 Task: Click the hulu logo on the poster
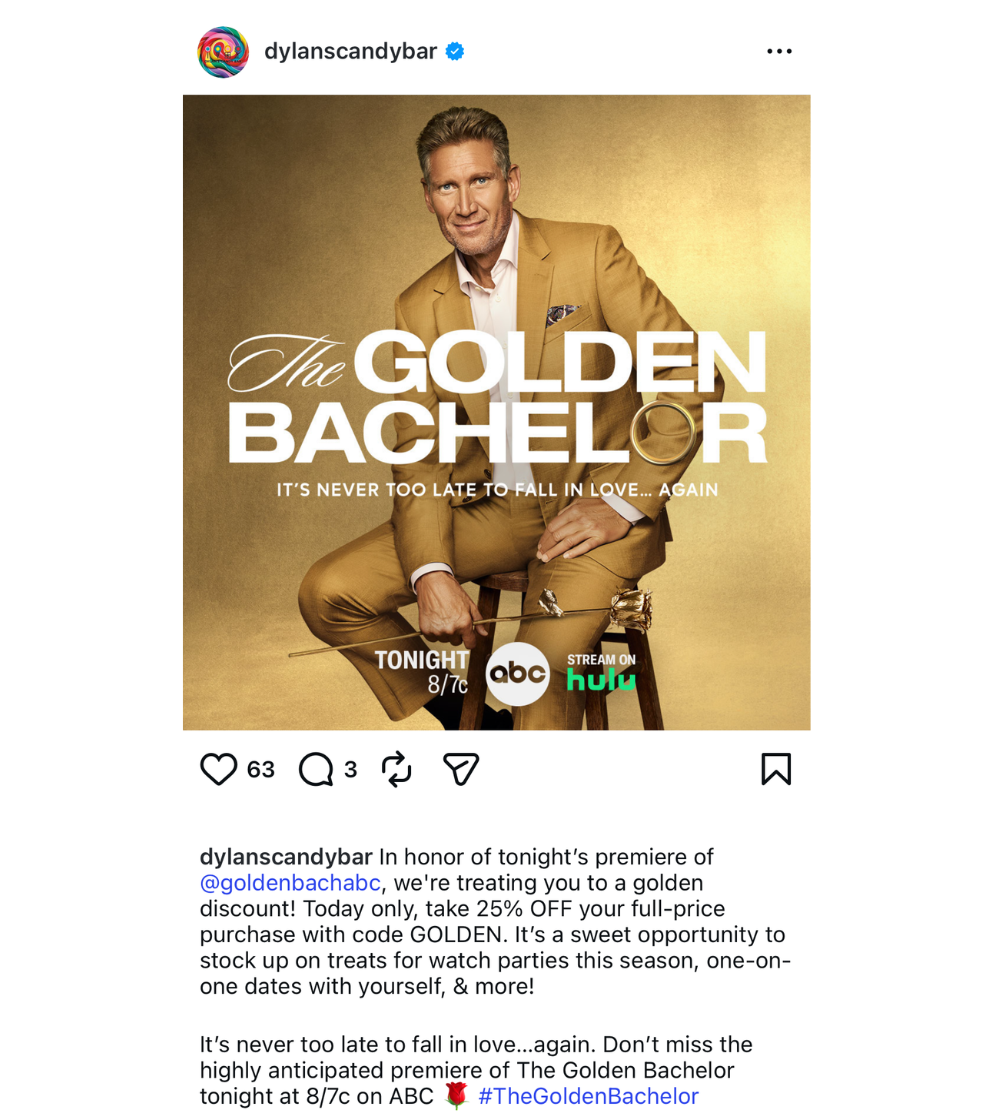[601, 680]
